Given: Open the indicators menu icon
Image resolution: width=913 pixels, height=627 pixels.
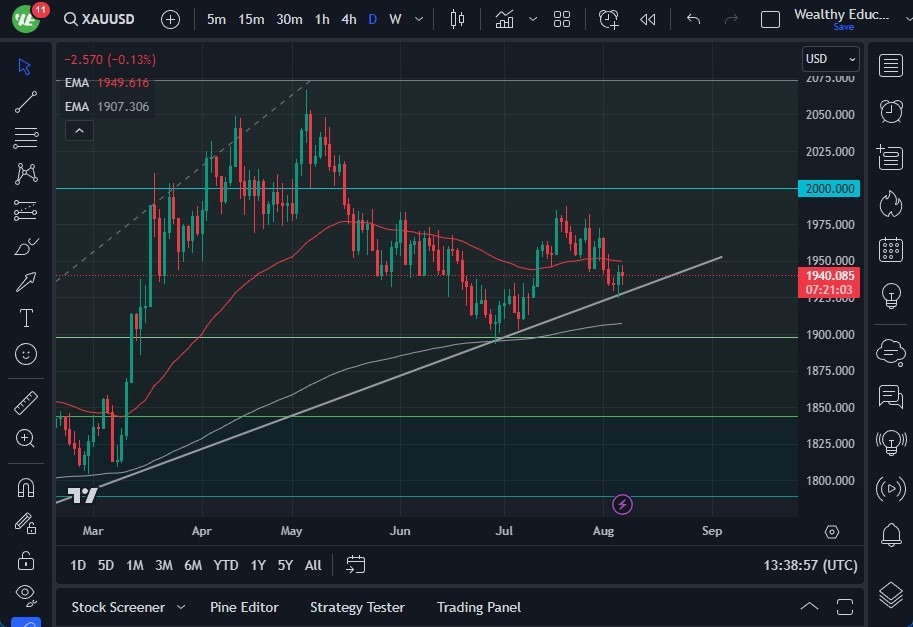Looking at the screenshot, I should (x=504, y=19).
